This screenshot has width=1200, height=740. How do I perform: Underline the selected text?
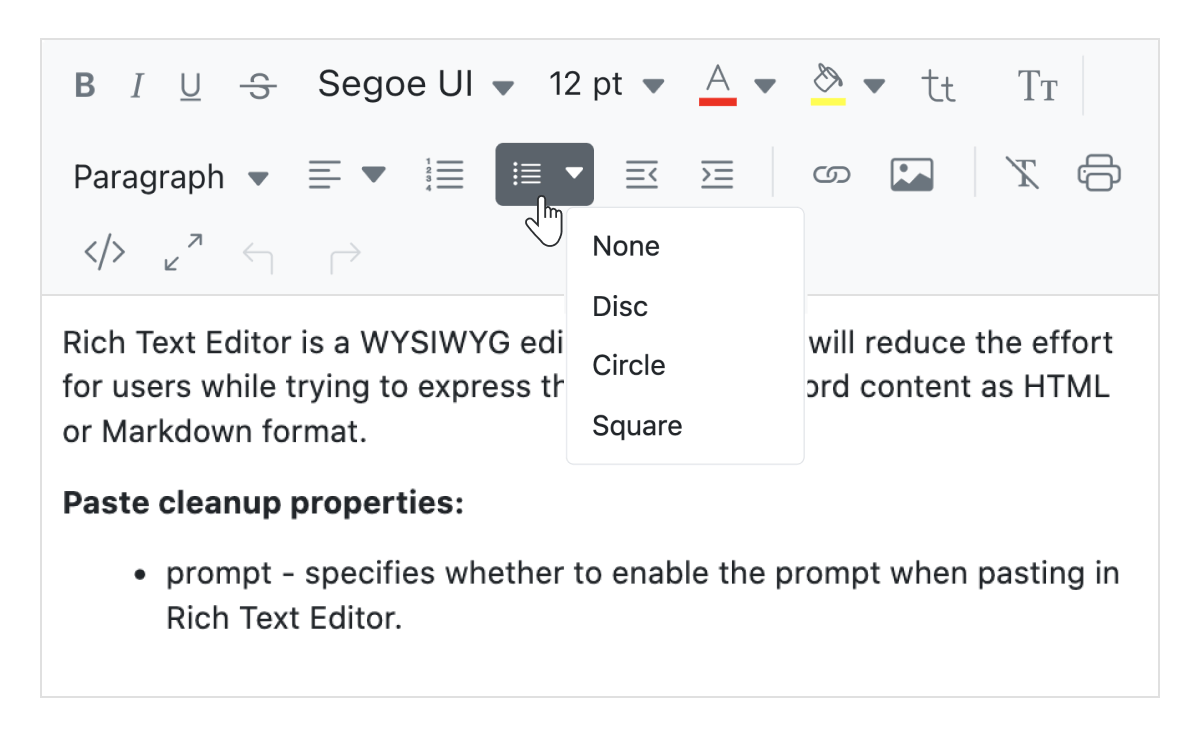[x=190, y=85]
